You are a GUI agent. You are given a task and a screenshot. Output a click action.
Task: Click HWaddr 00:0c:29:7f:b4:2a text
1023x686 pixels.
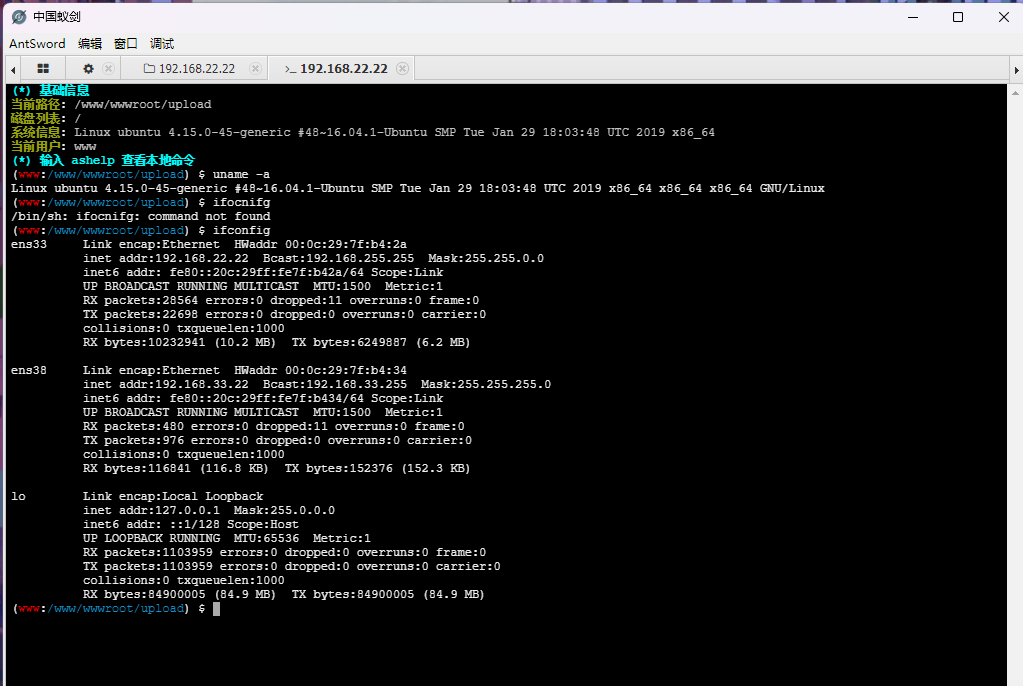pyautogui.click(x=320, y=244)
